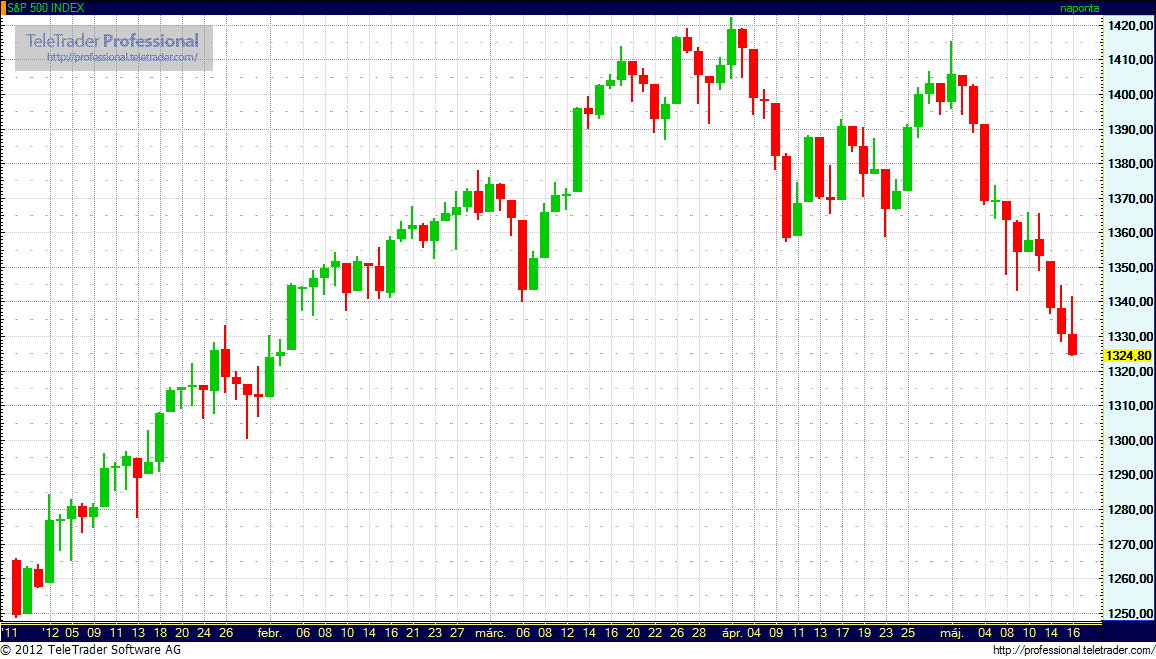Image resolution: width=1156 pixels, height=659 pixels.
Task: Click the 27 date label on the axis
Action: tap(457, 632)
